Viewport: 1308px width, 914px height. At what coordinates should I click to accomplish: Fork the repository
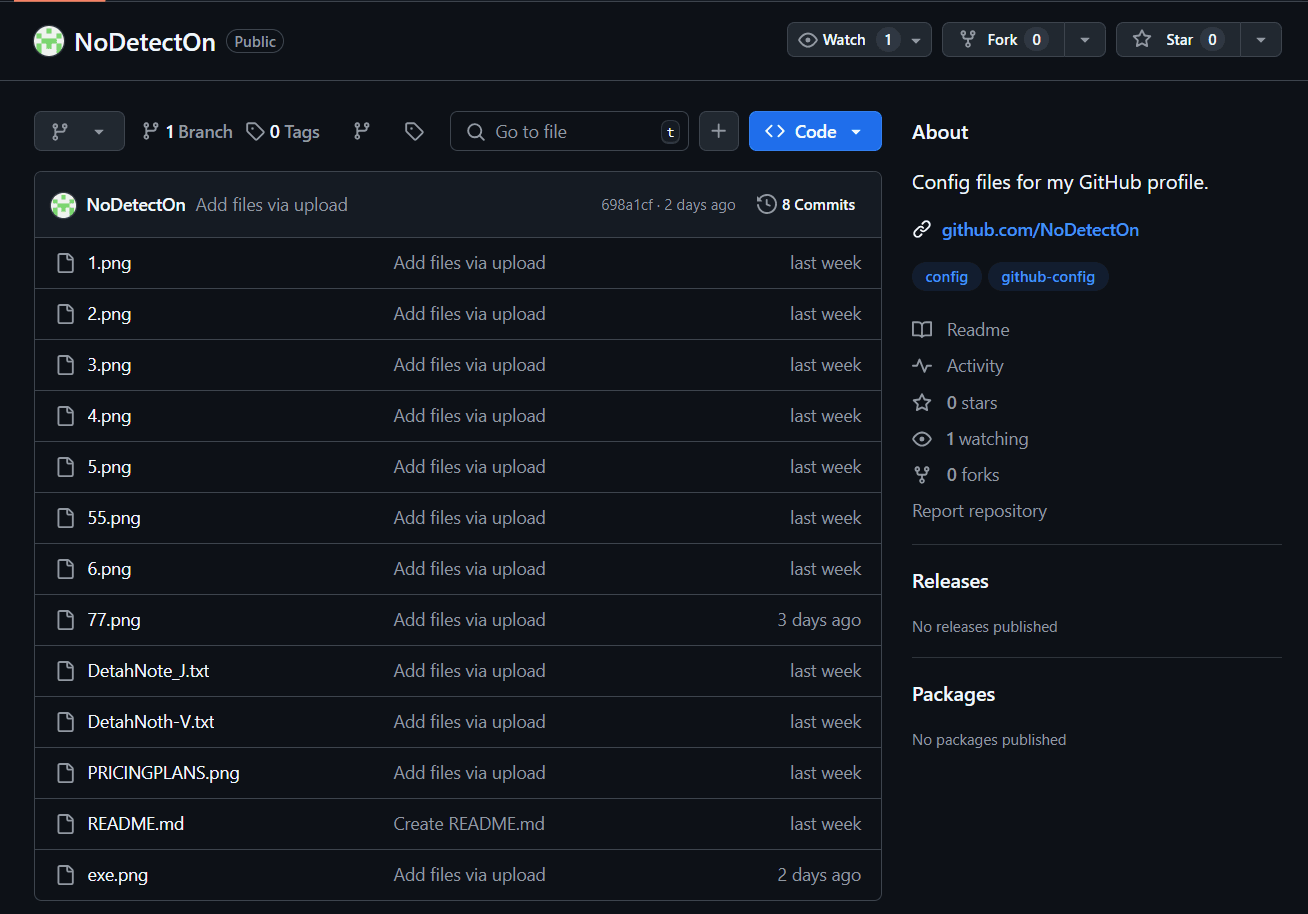1003,40
